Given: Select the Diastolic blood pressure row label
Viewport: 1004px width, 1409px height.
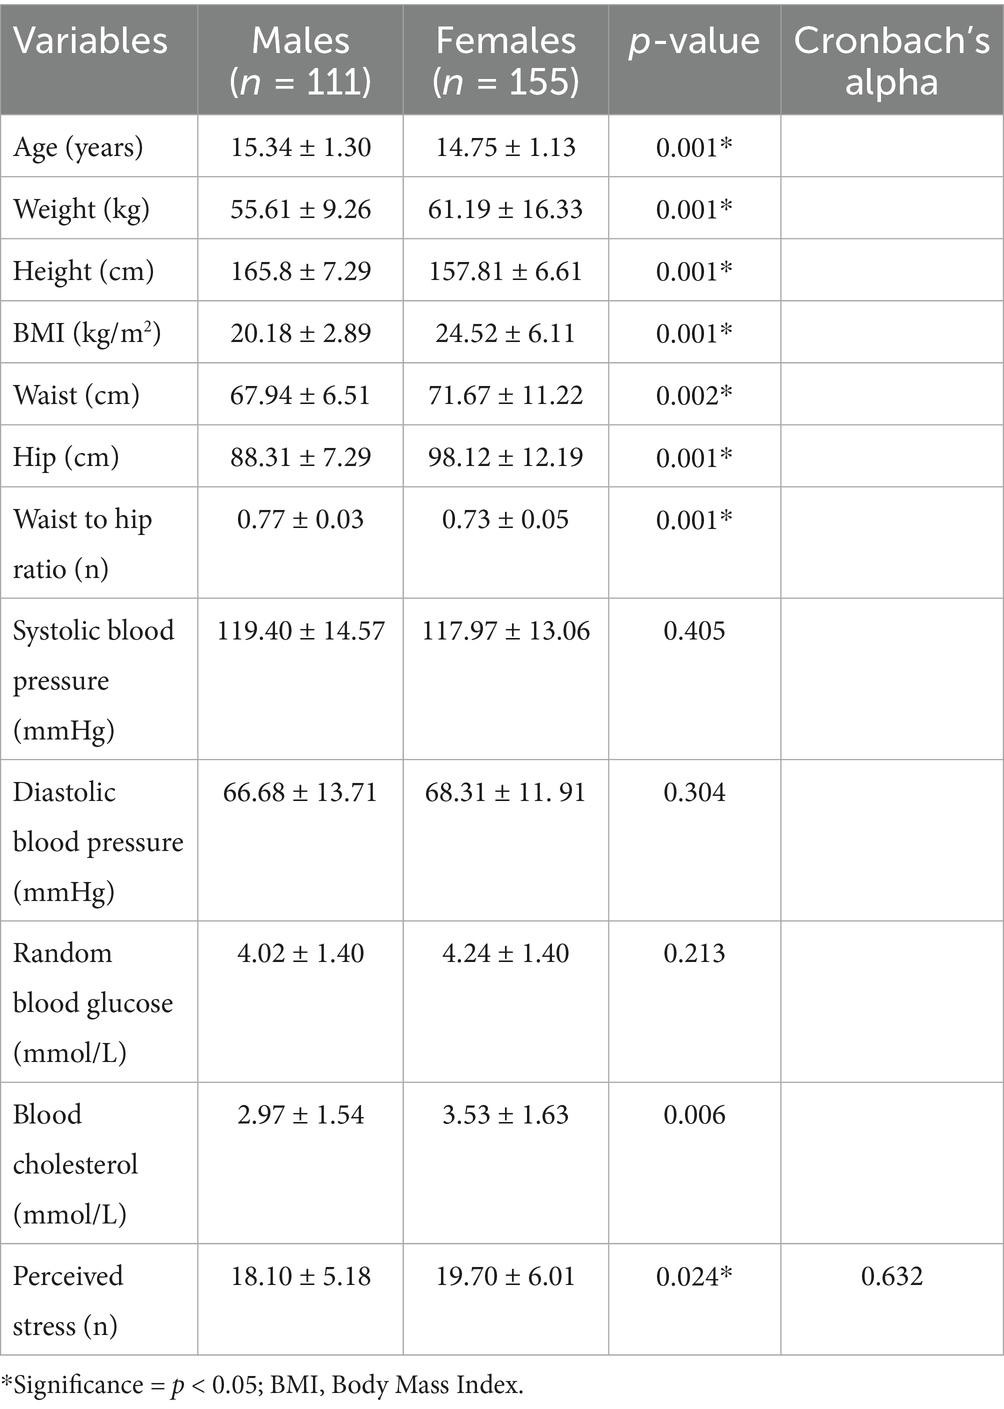Looking at the screenshot, I should 98,841.
